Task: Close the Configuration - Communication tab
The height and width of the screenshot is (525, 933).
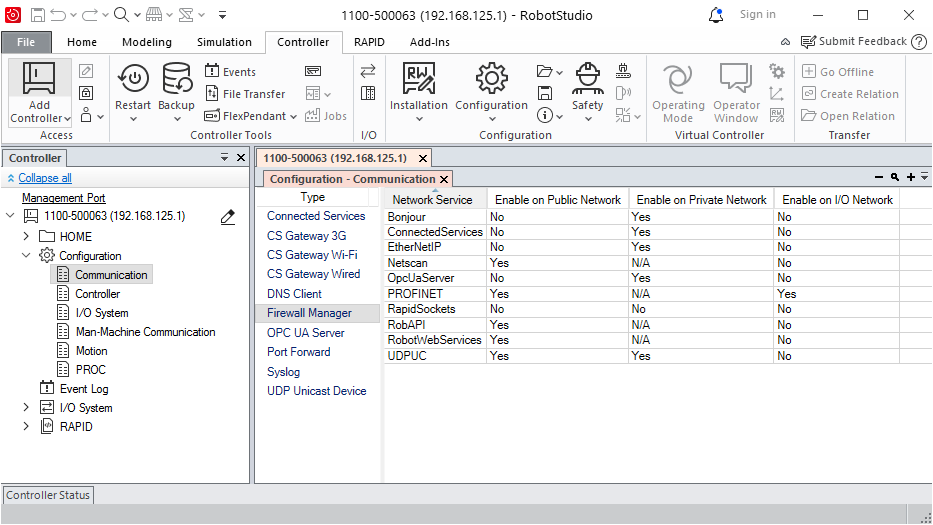Action: [444, 180]
